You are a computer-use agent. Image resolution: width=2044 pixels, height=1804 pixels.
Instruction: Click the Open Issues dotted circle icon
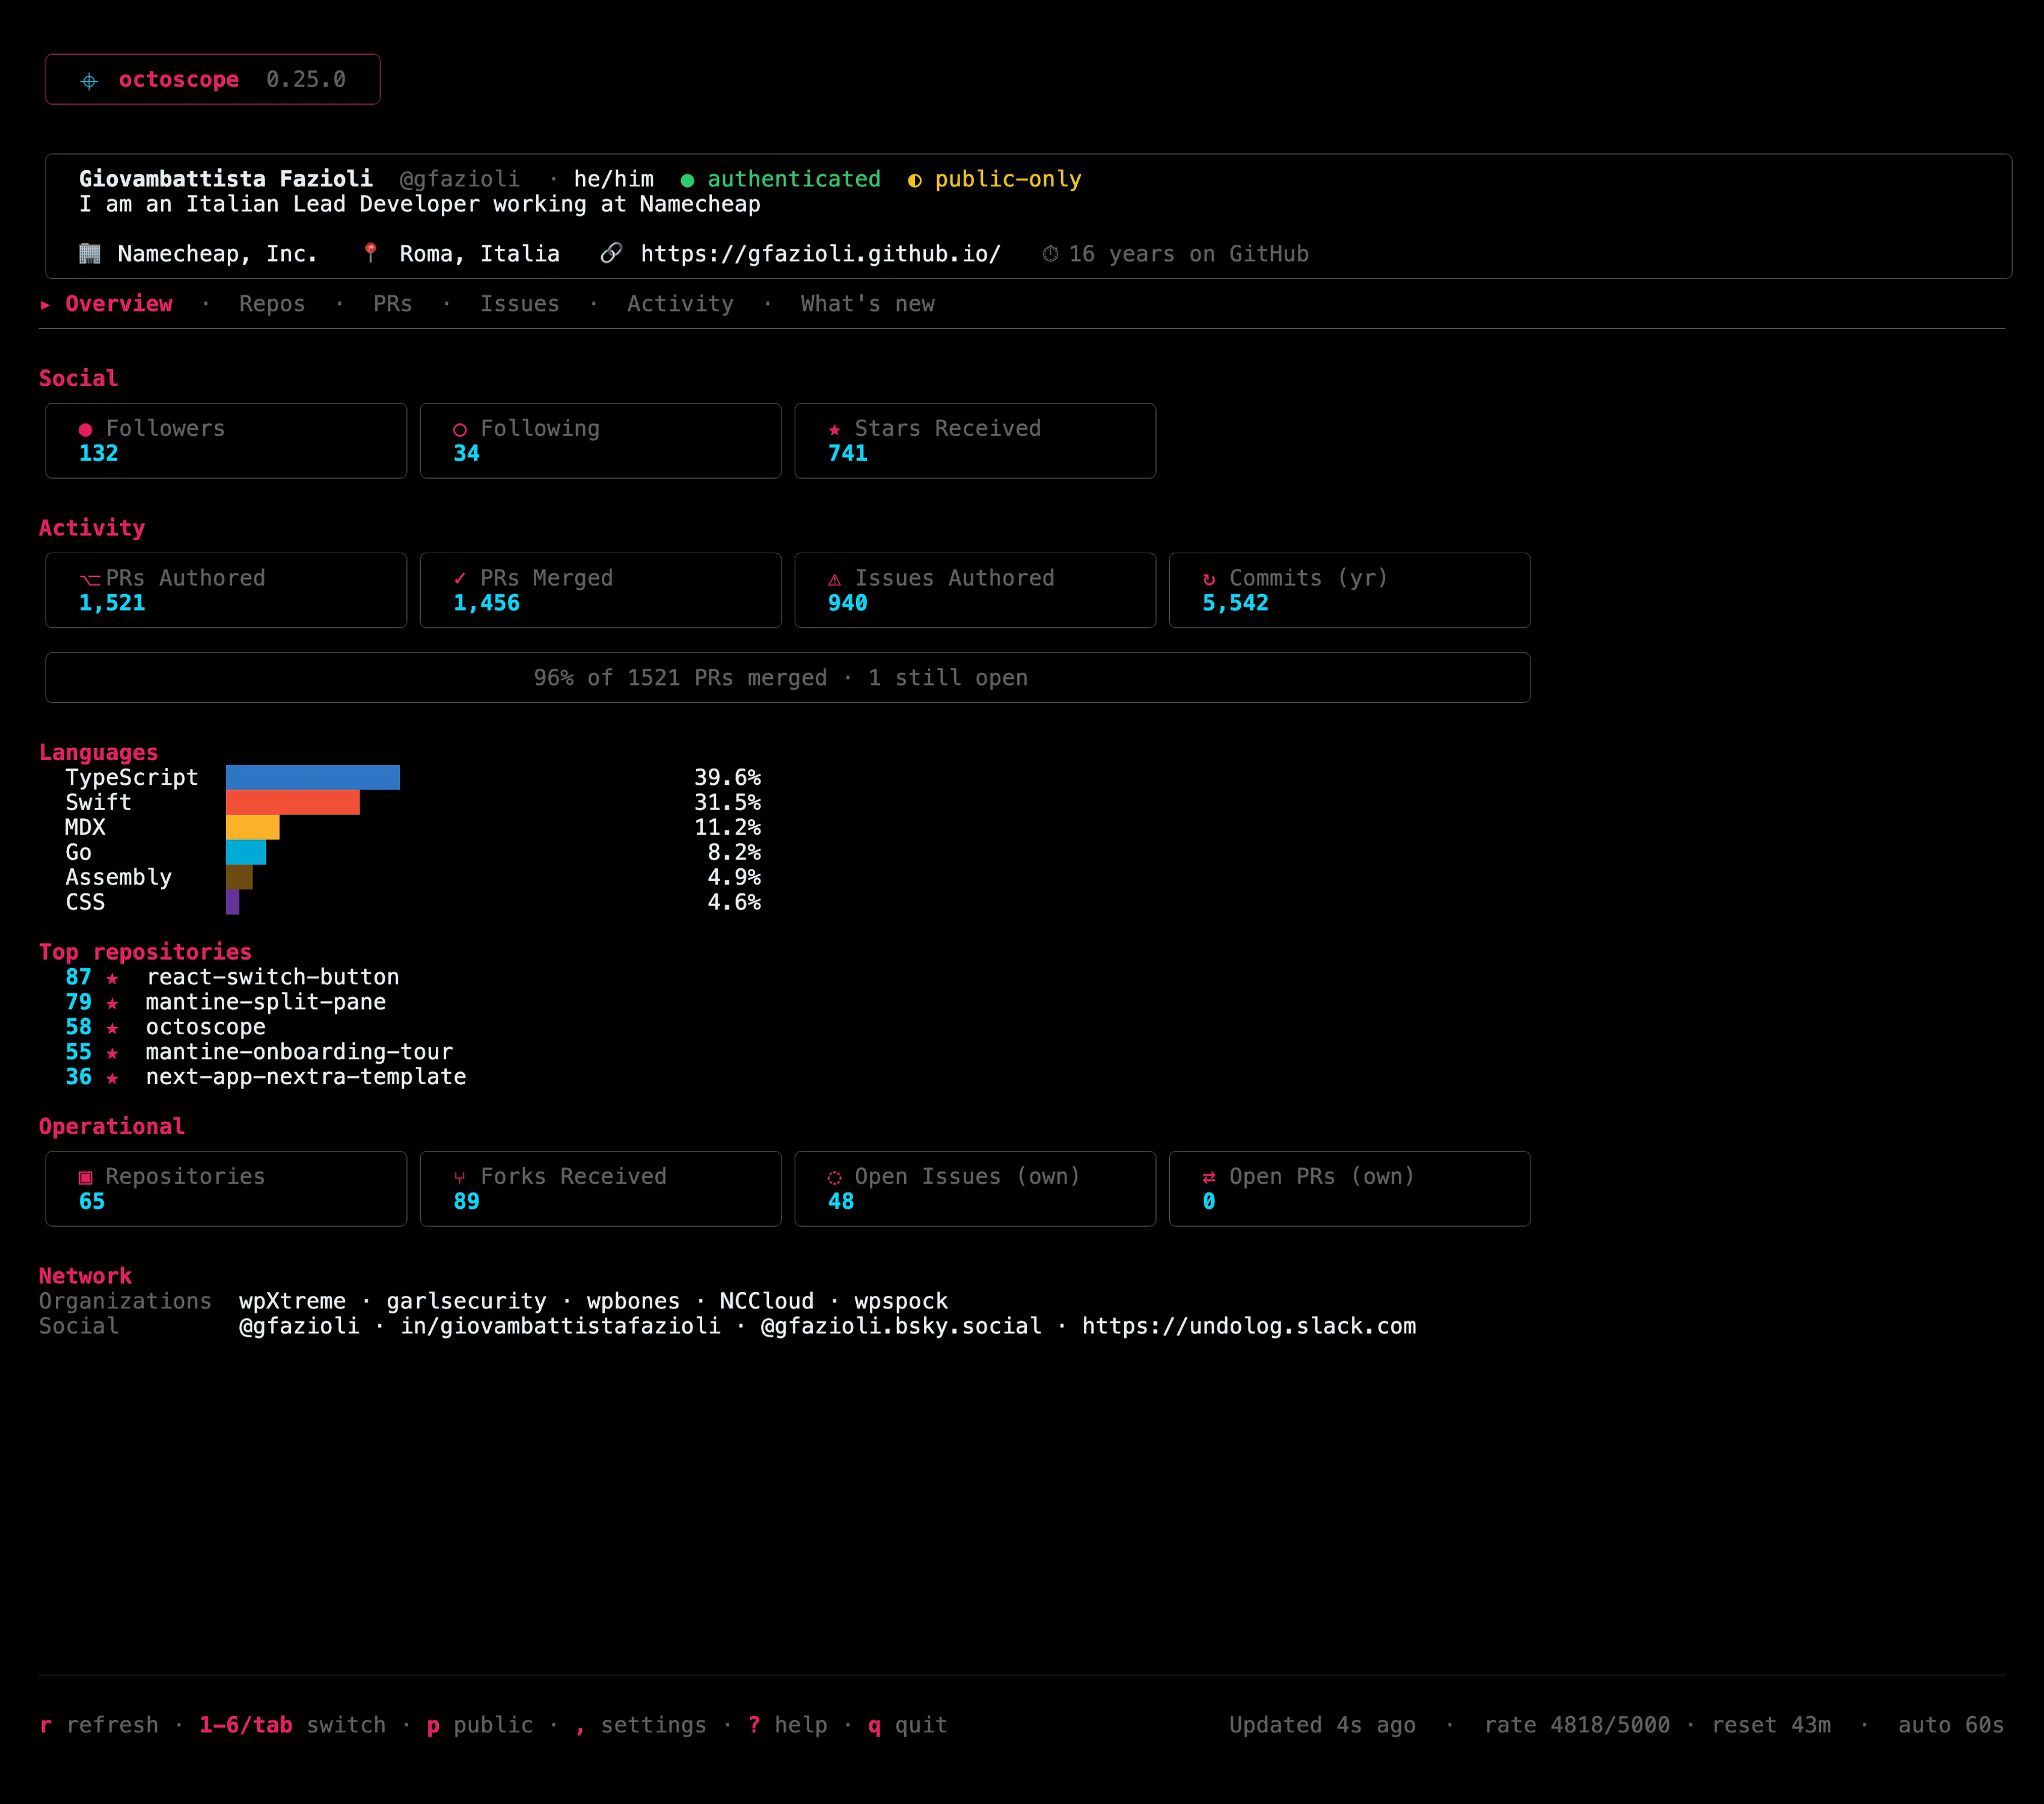834,1178
